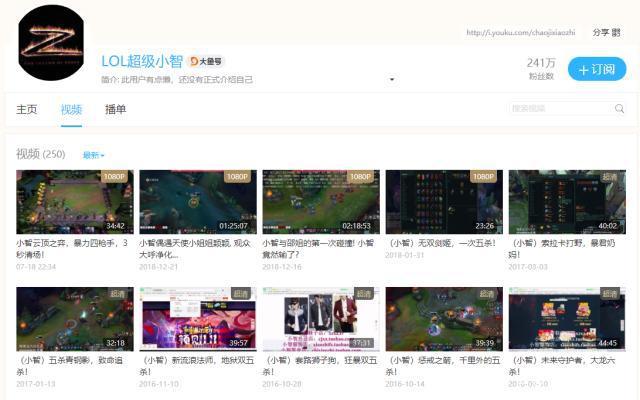Open title (小智)索拉卡打野
Screen dimensions: 640x400
[x=562, y=249]
